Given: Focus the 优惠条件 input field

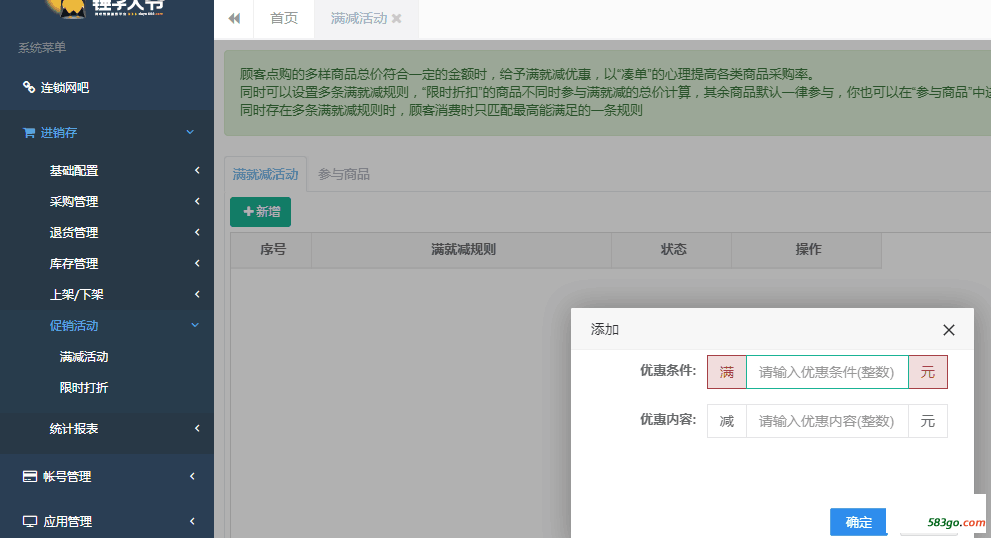Looking at the screenshot, I should (826, 372).
